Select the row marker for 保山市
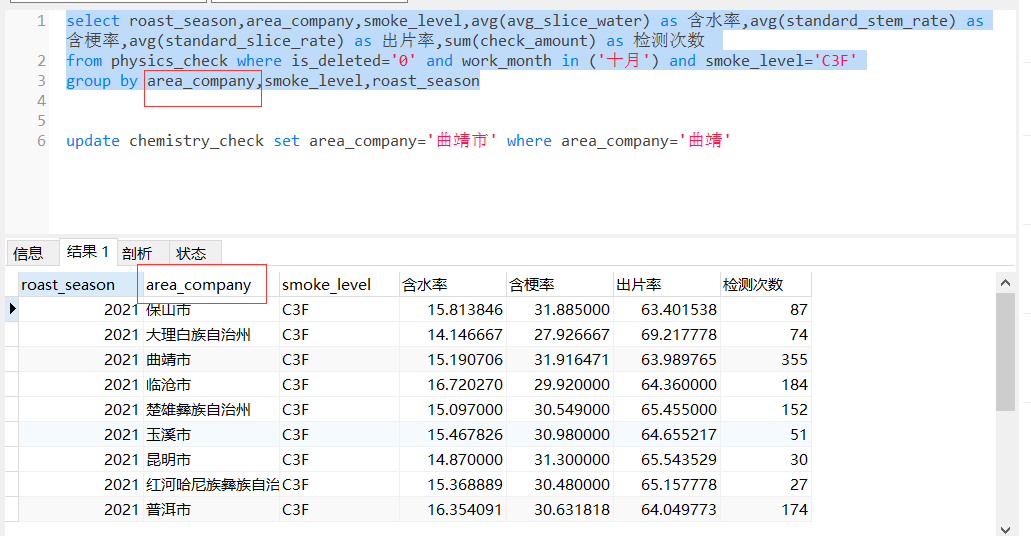Image resolution: width=1031 pixels, height=536 pixels. point(12,309)
